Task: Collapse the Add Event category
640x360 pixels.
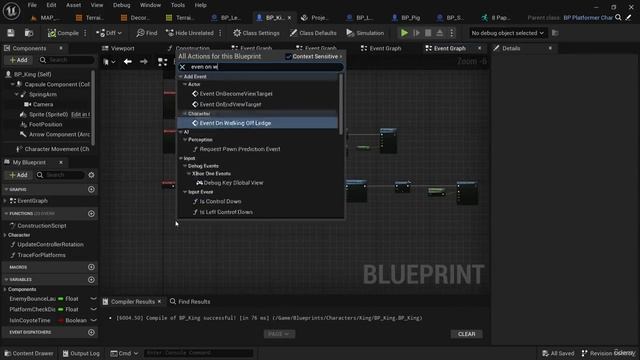Action: tap(181, 77)
